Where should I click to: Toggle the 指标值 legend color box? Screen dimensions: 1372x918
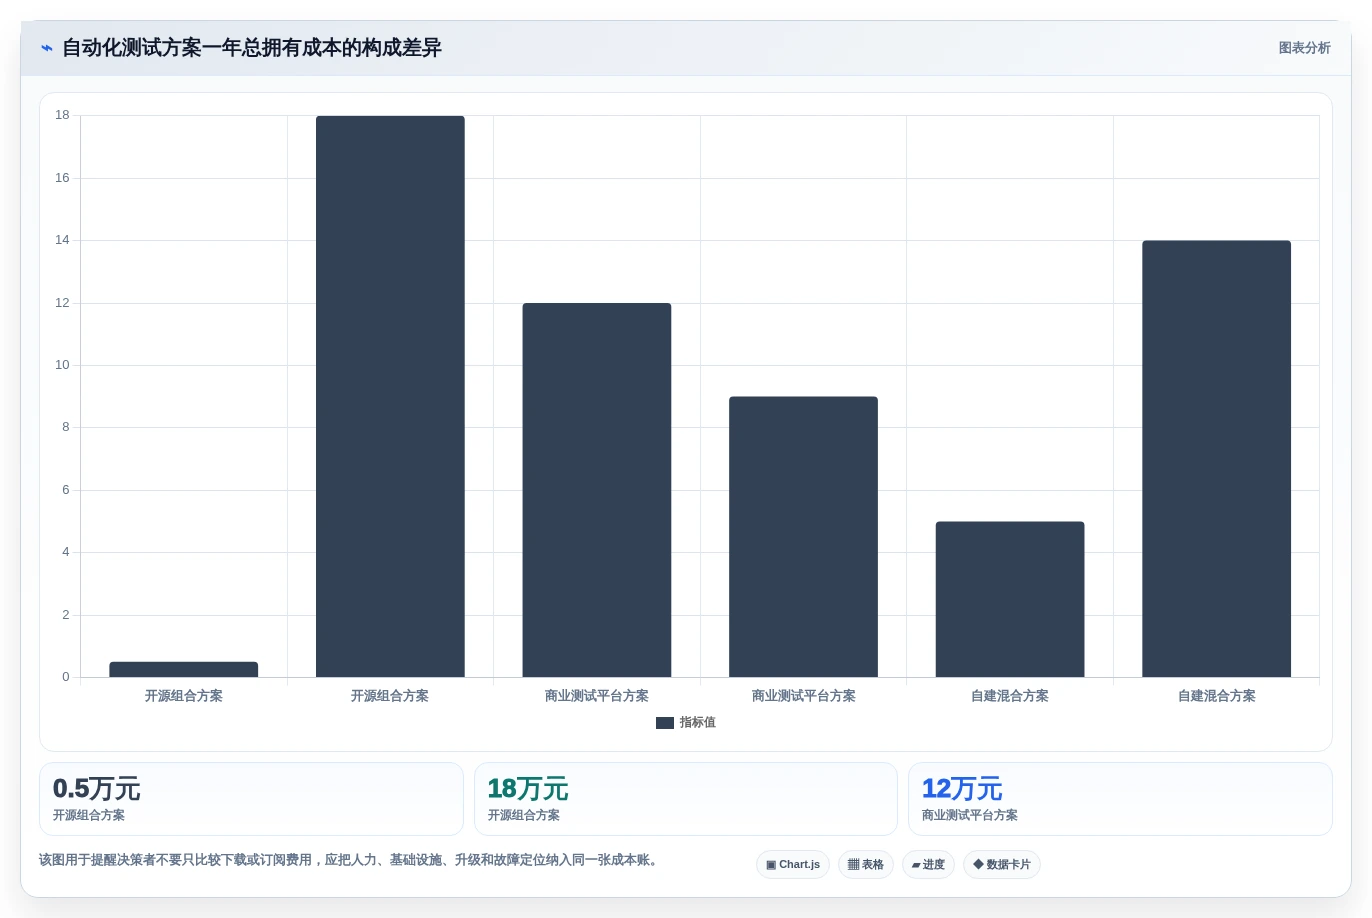[665, 723]
